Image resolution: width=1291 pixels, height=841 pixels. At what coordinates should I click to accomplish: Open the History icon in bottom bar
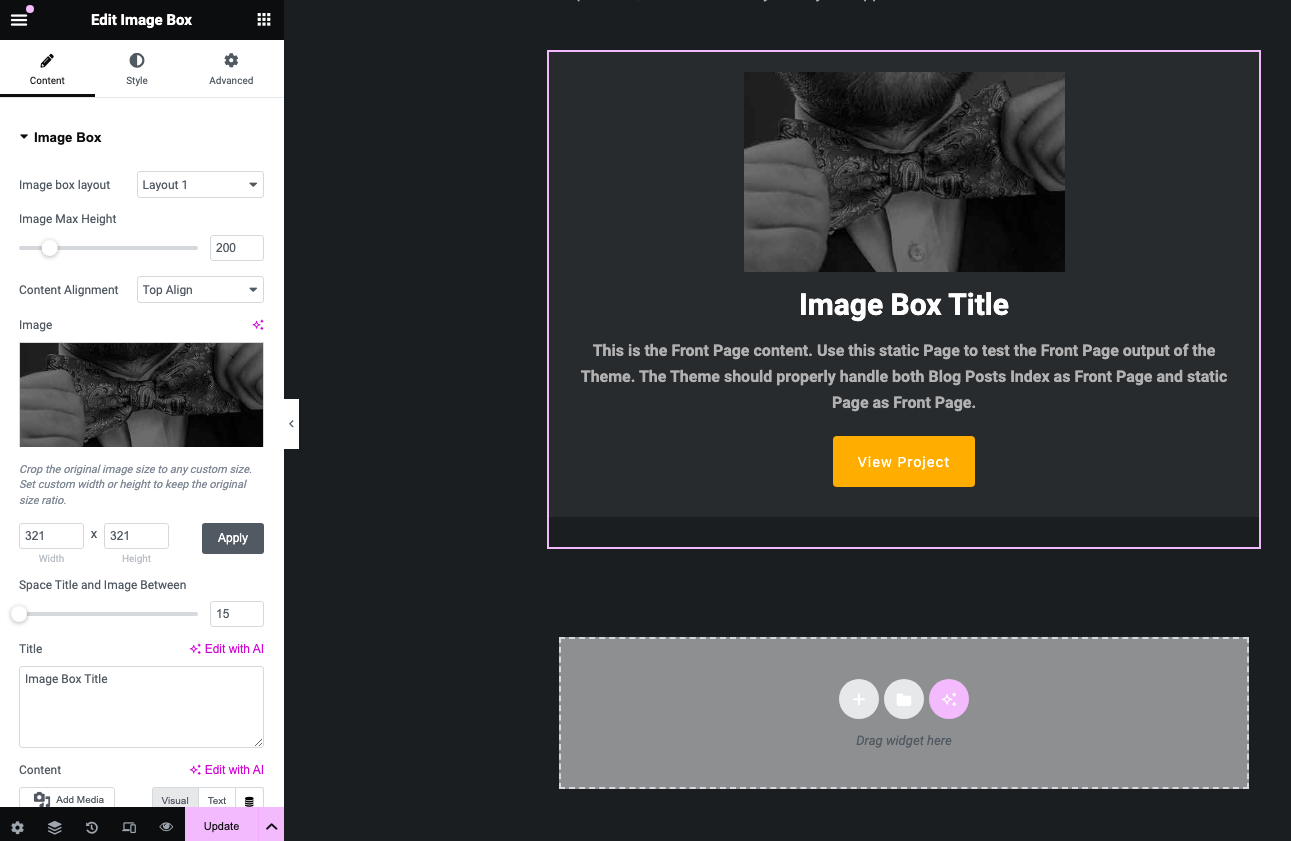[92, 827]
